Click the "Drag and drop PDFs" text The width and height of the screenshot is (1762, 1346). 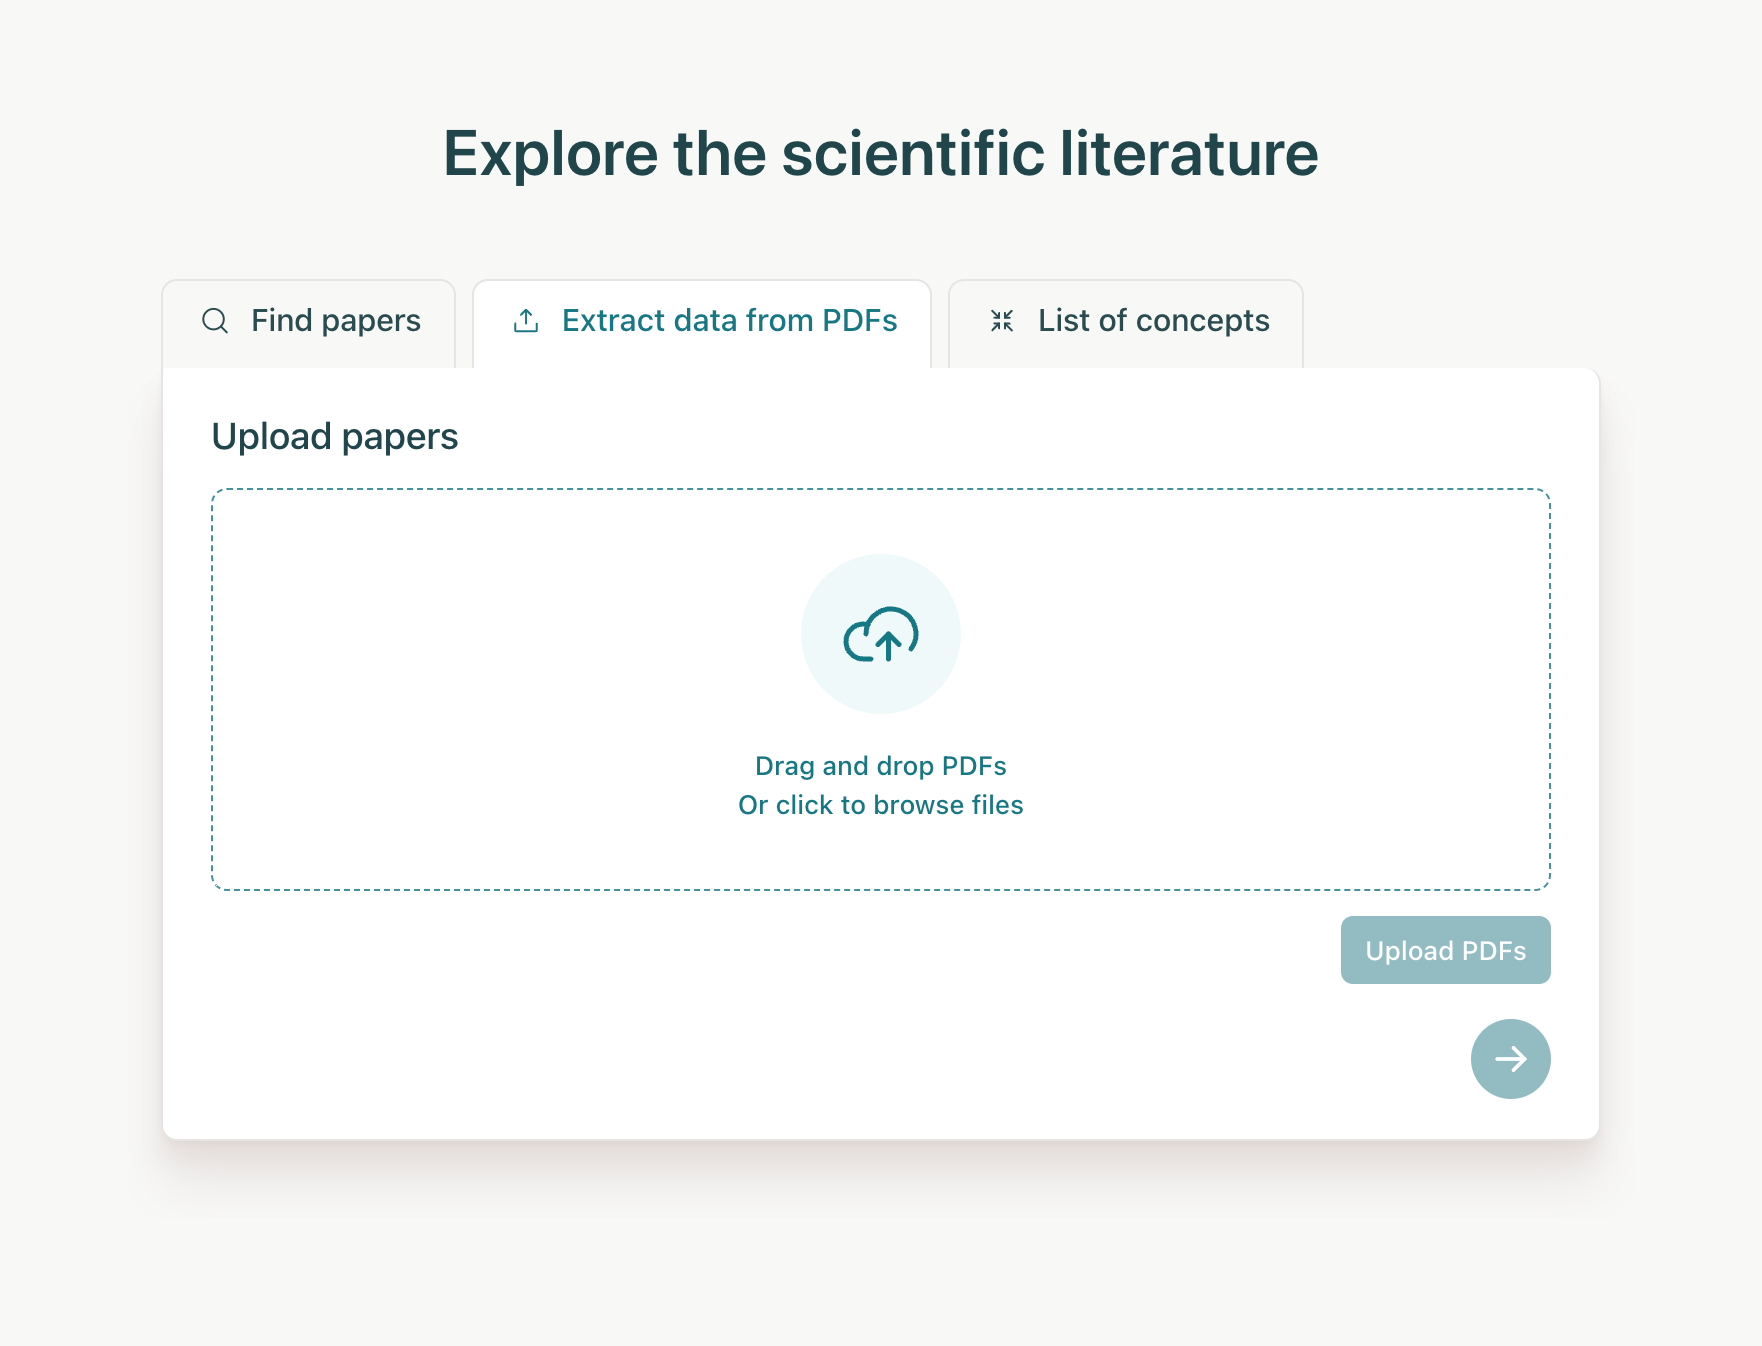881,766
